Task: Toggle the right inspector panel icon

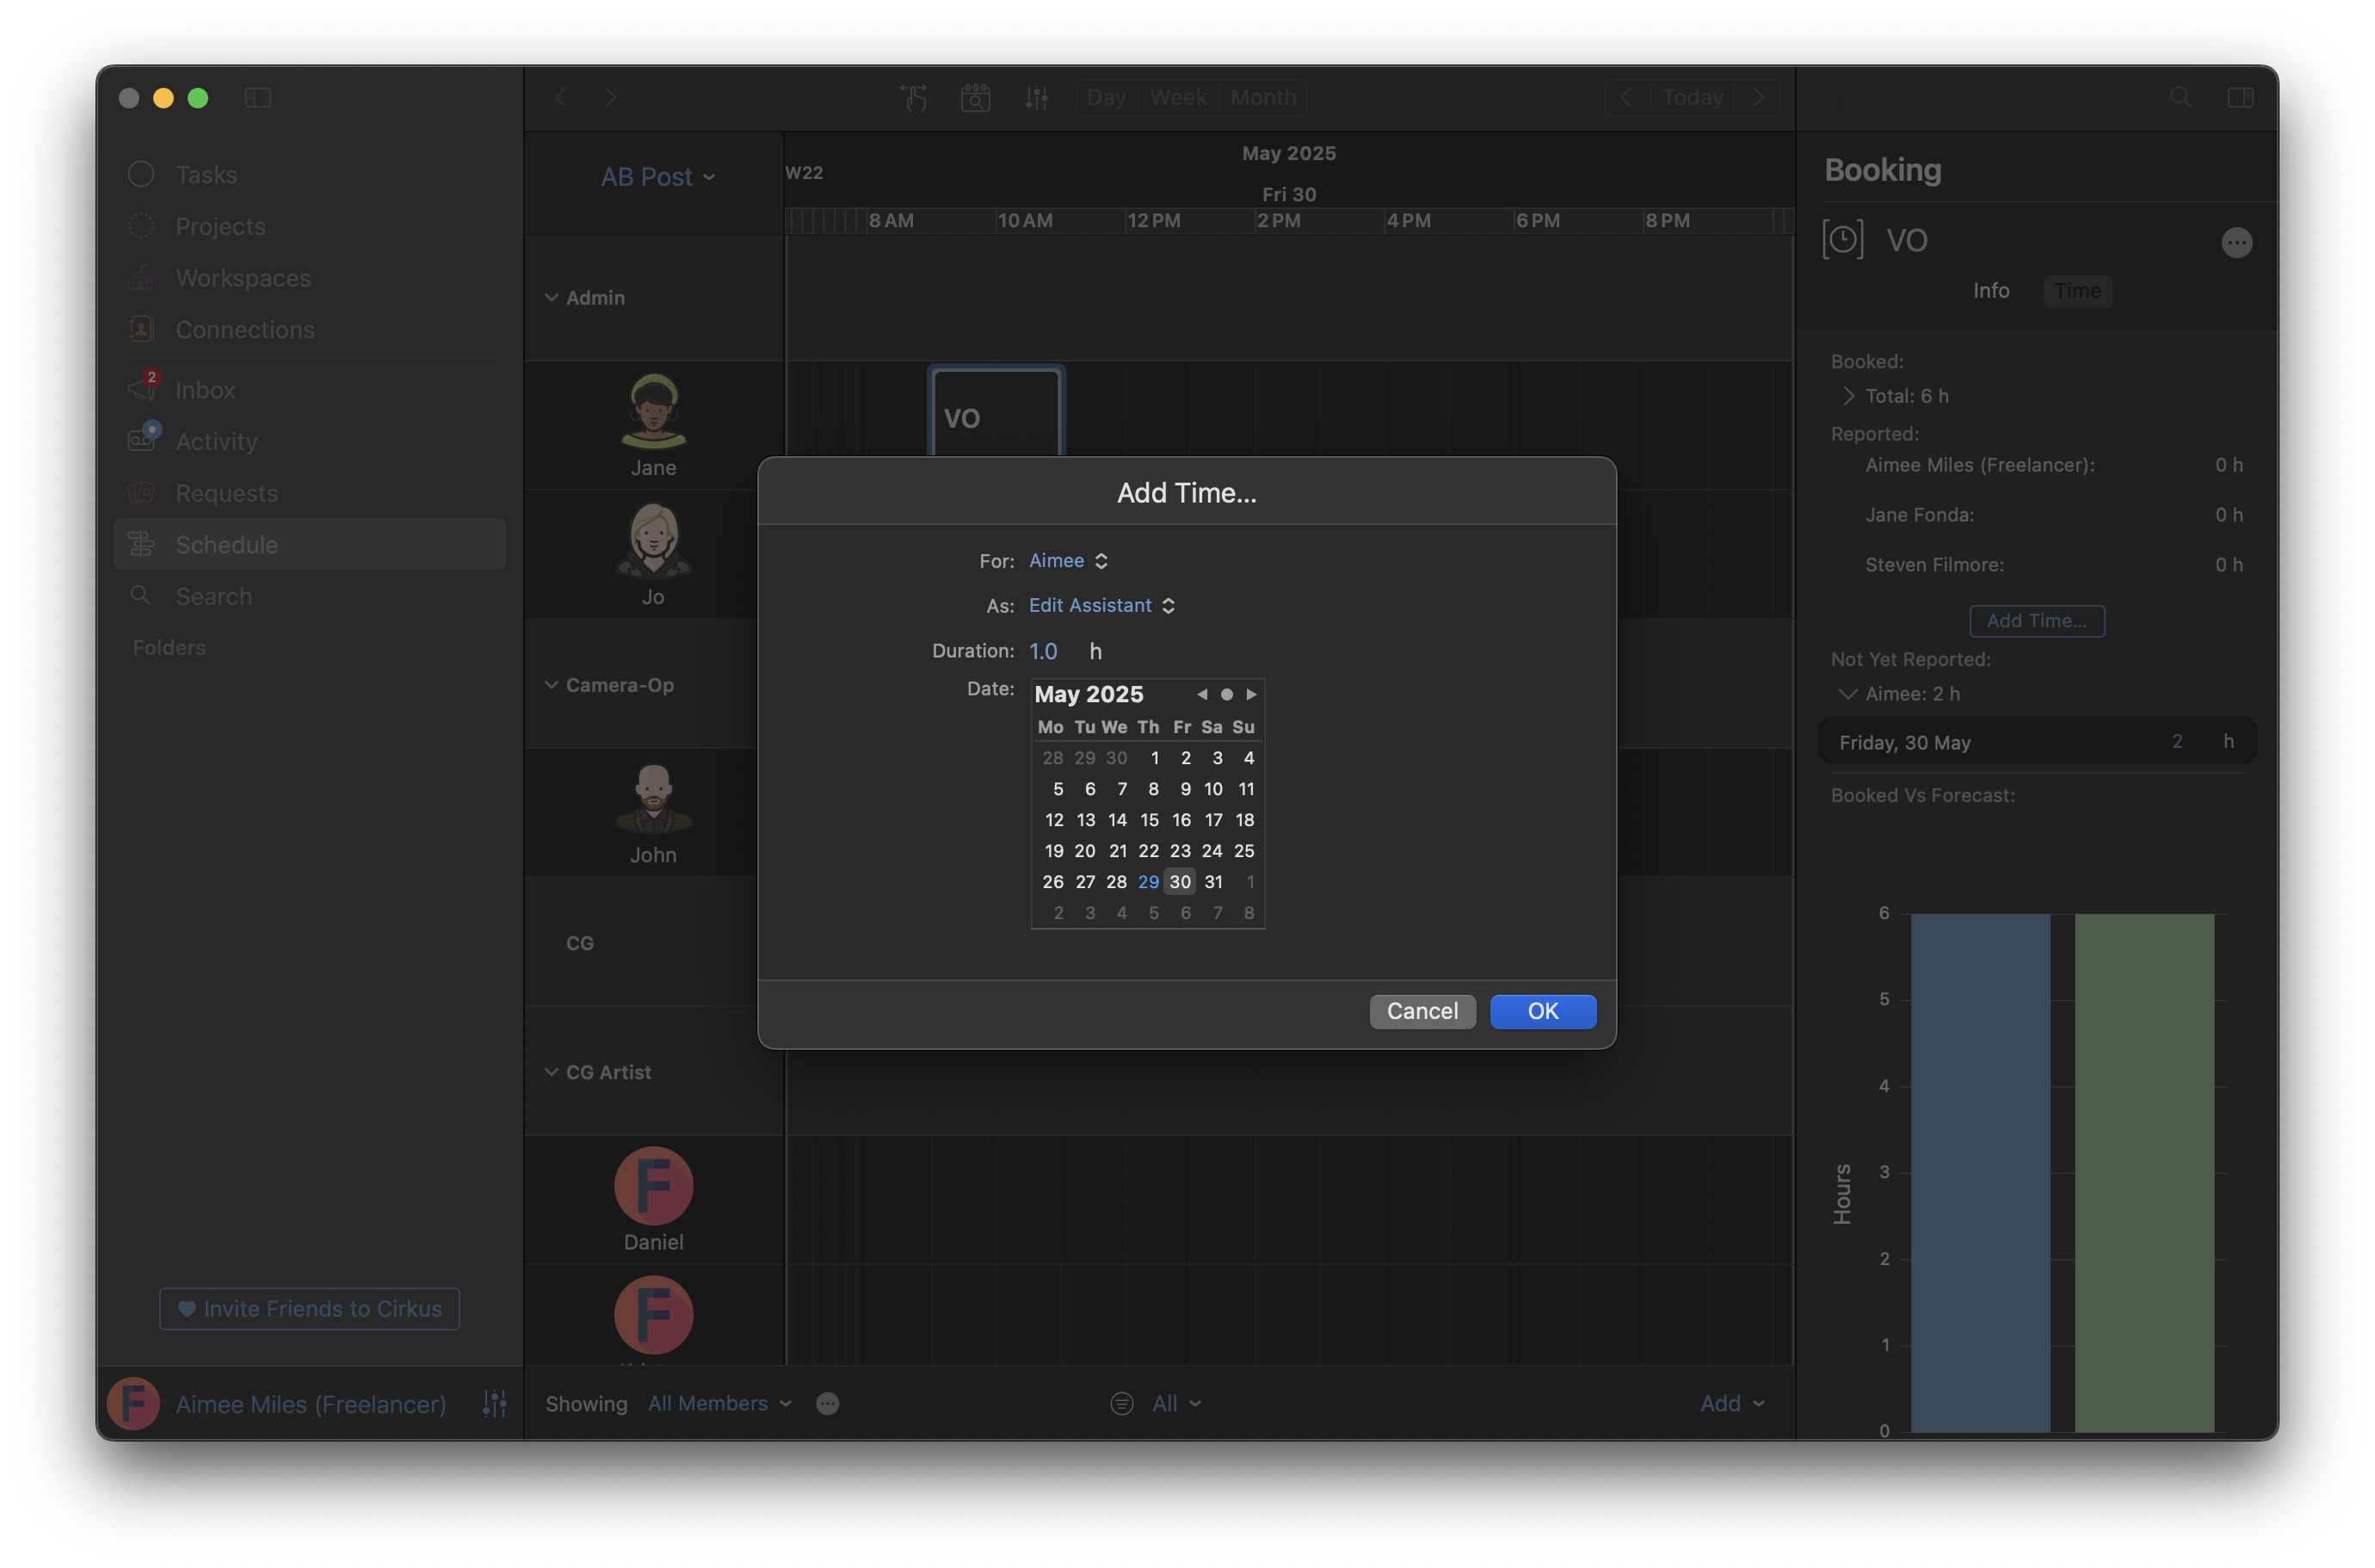Action: tap(2240, 98)
